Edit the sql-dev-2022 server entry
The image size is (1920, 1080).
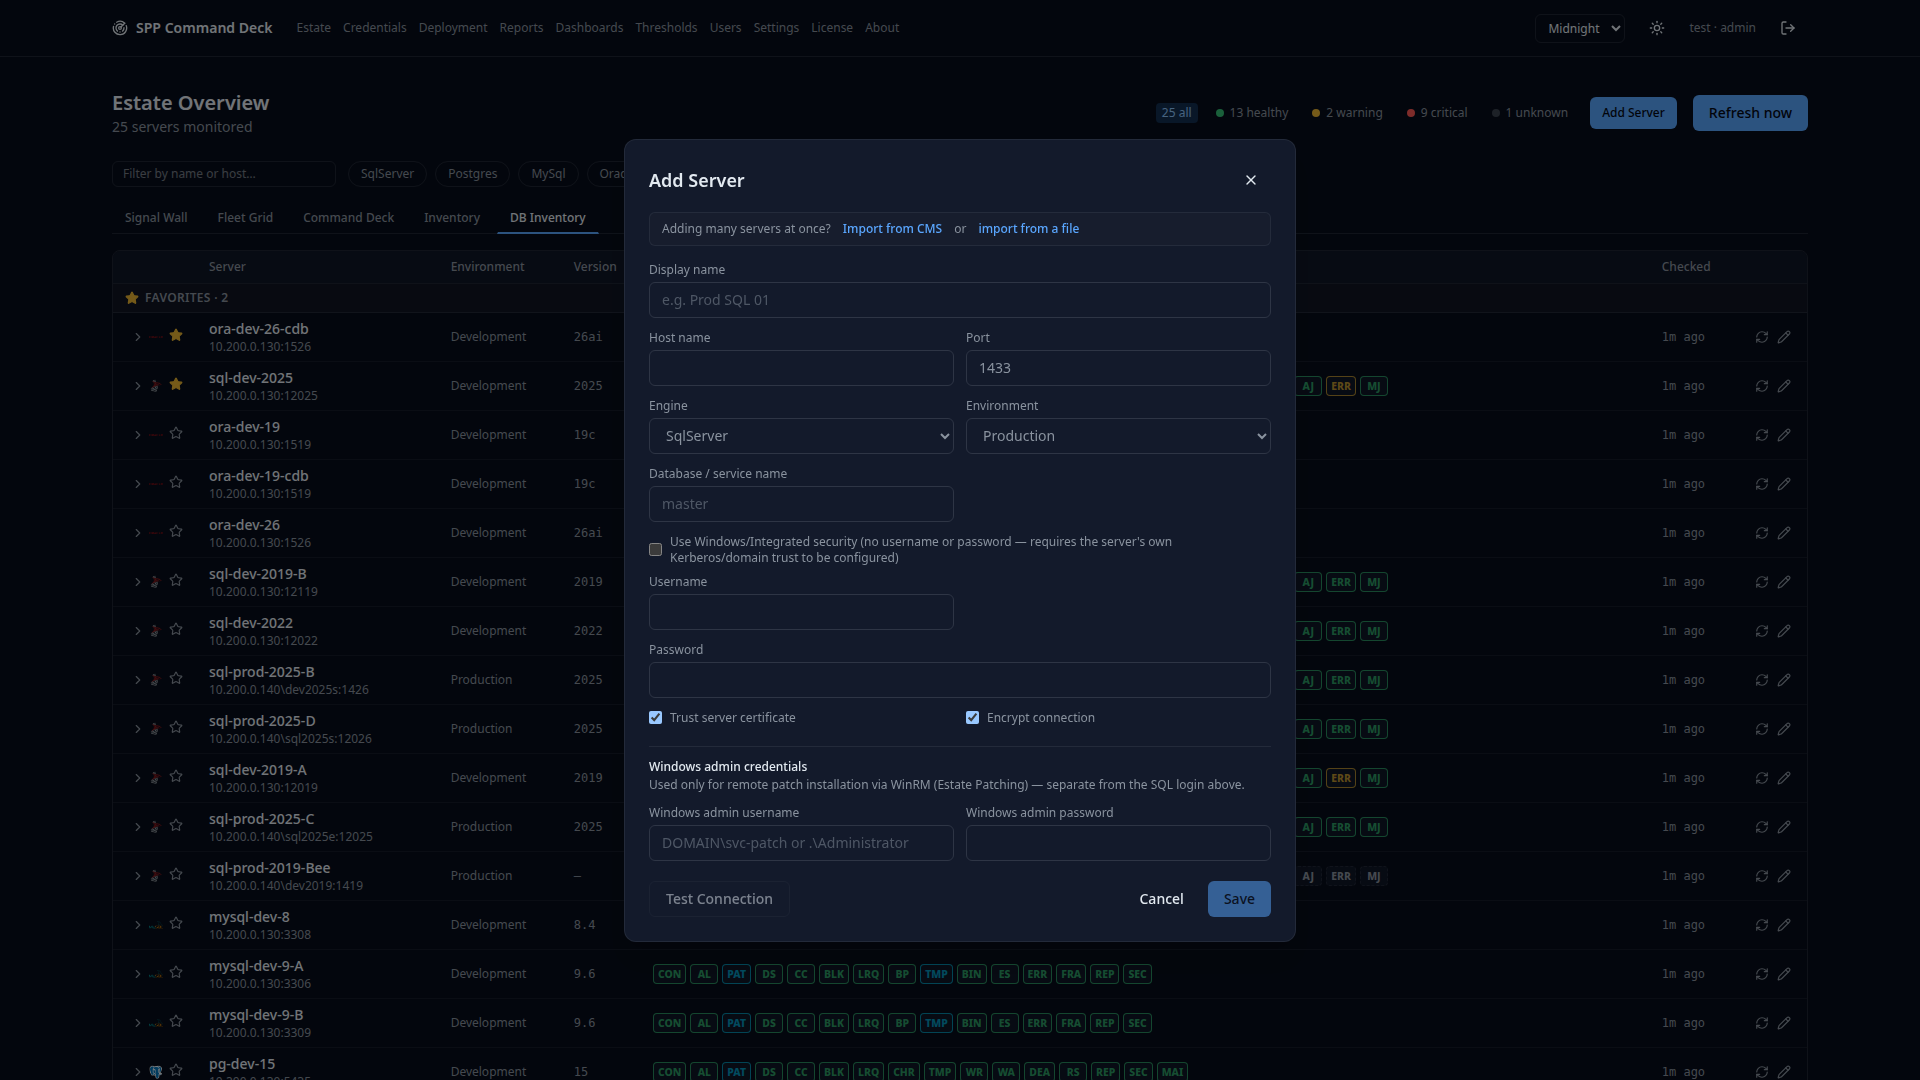tap(1784, 631)
